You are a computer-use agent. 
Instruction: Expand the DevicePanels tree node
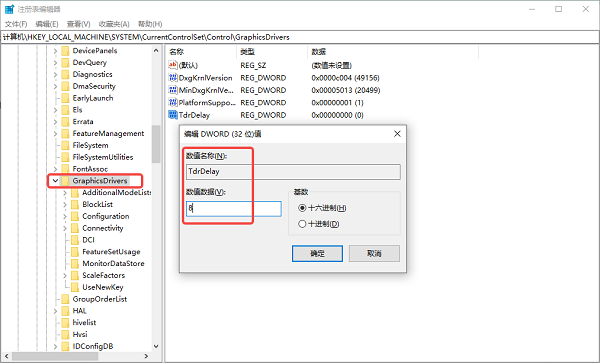pos(55,50)
